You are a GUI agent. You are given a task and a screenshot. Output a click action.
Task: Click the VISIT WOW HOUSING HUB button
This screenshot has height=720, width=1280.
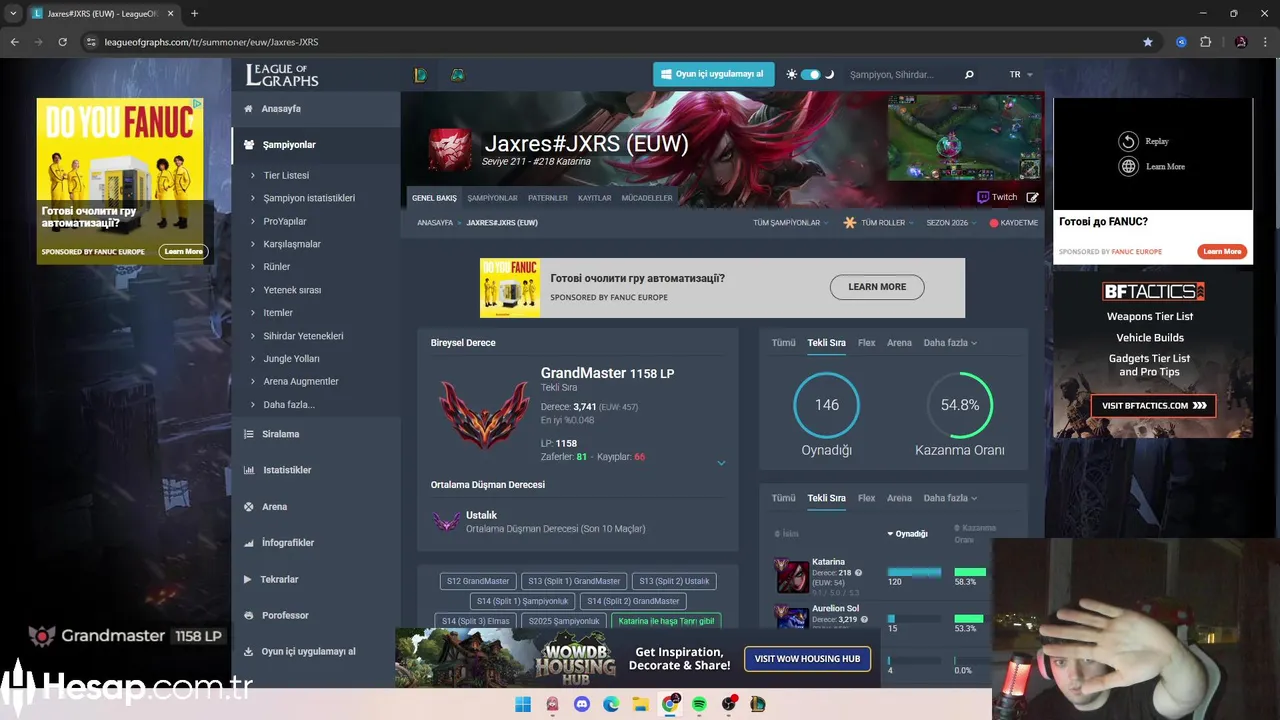(x=807, y=659)
